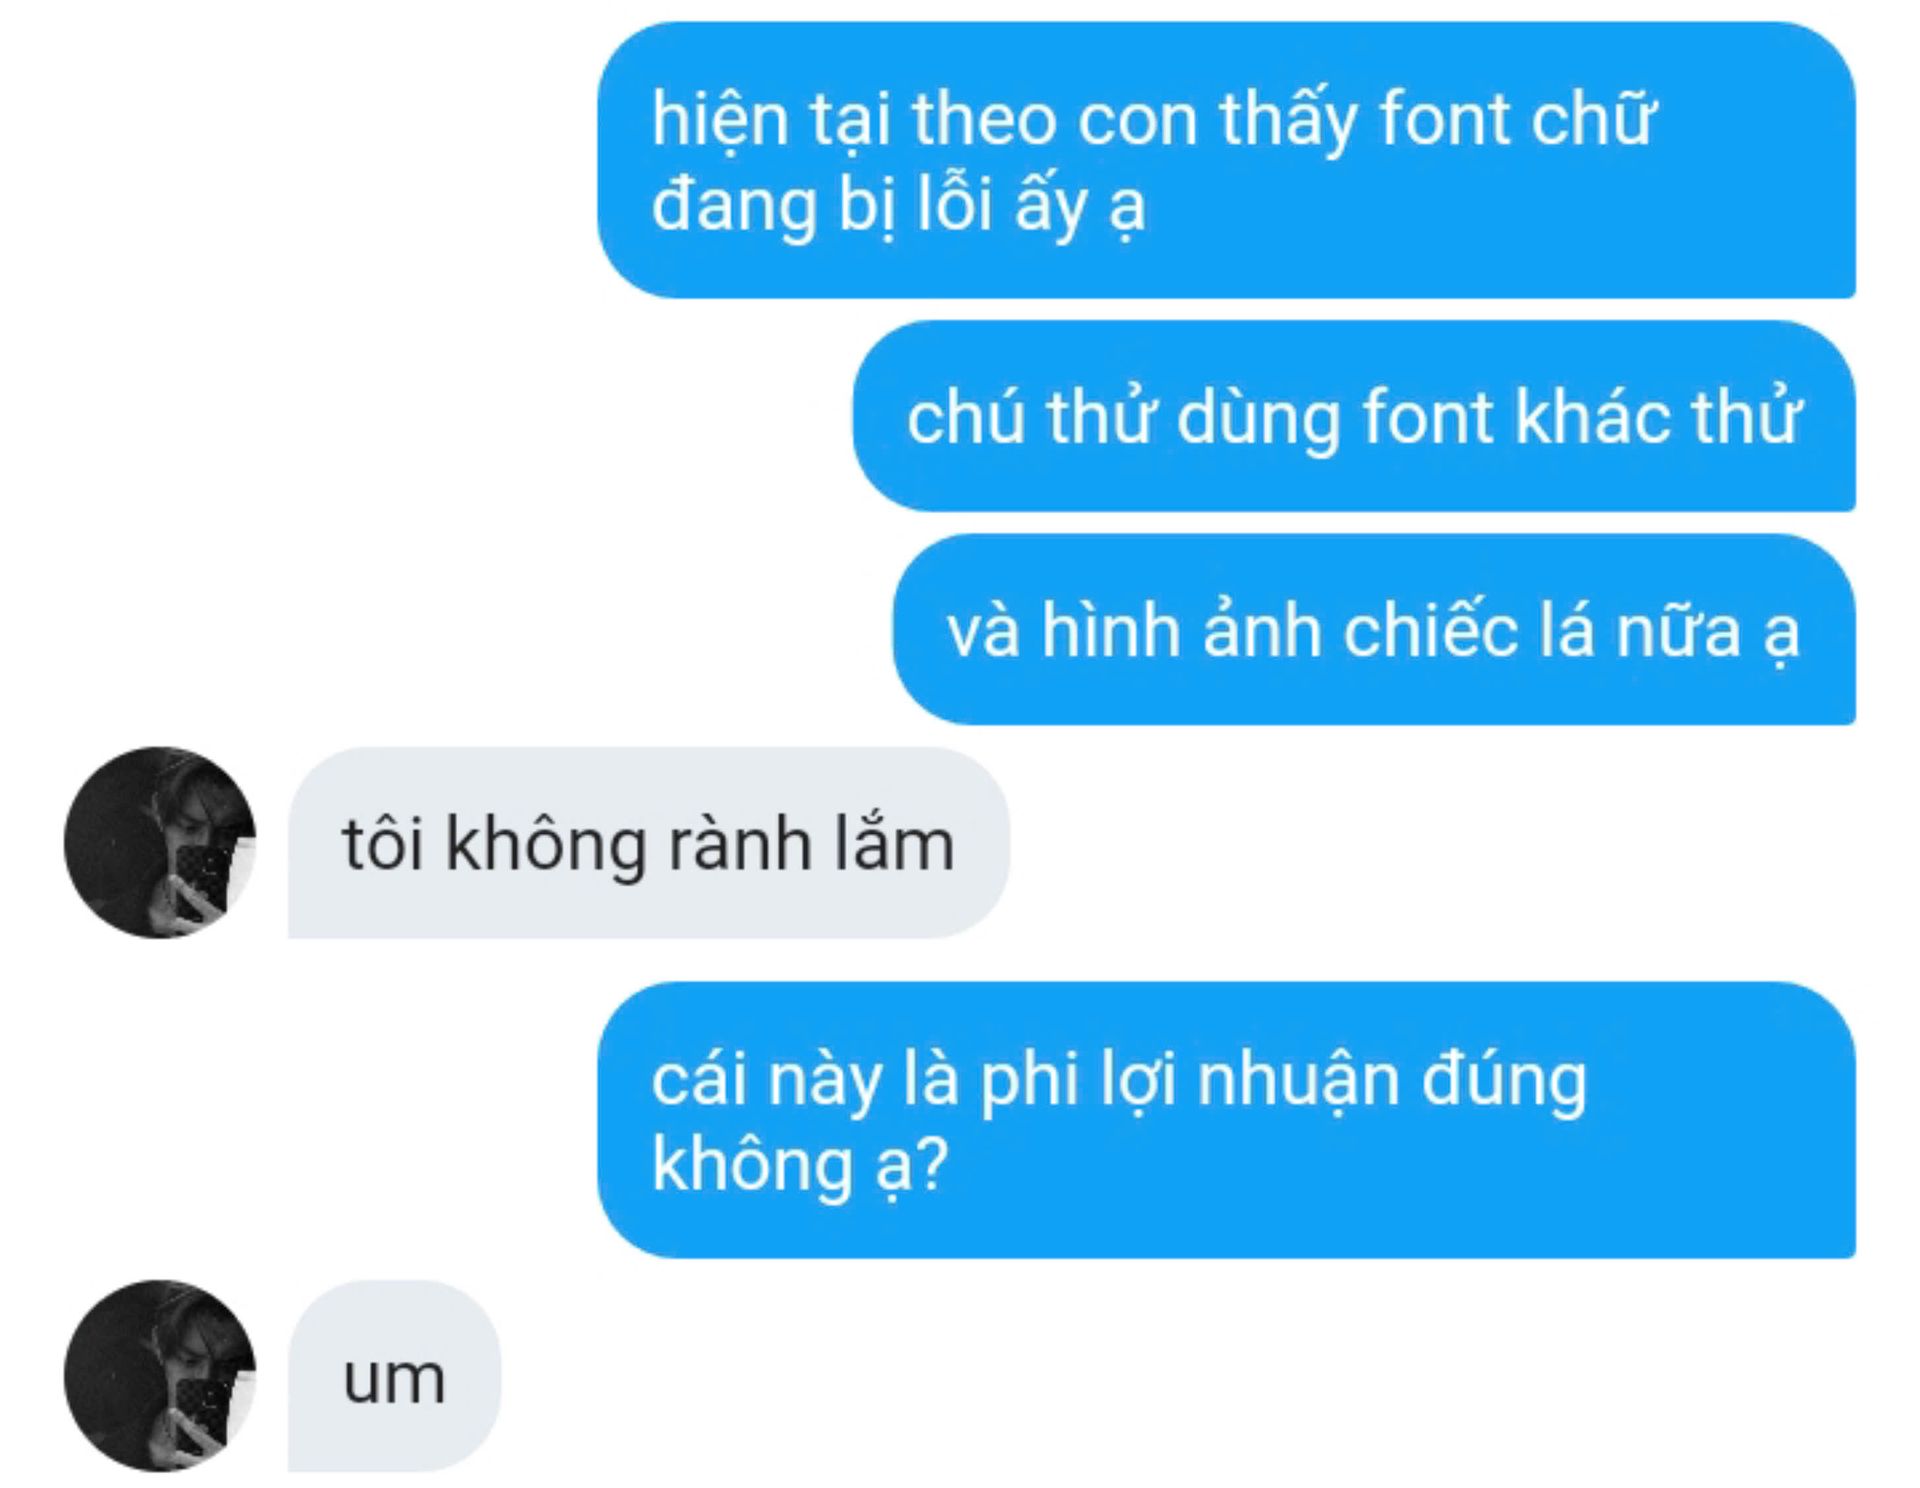The height and width of the screenshot is (1488, 1920).
Task: Click the word 'không' in the gray message
Action: tap(545, 846)
